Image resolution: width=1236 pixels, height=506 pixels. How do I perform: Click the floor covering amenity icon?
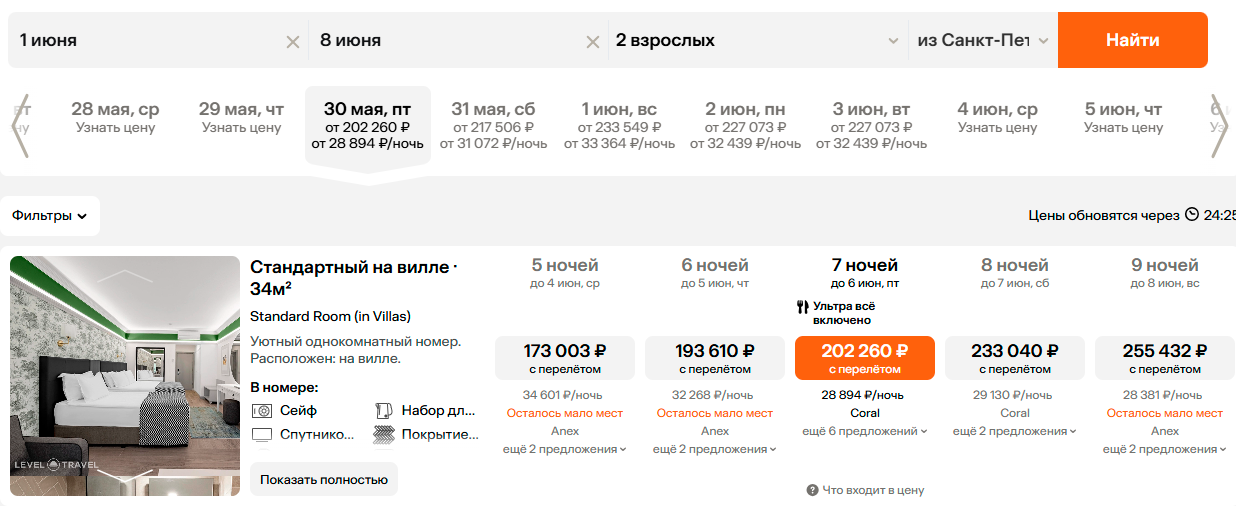(x=384, y=435)
